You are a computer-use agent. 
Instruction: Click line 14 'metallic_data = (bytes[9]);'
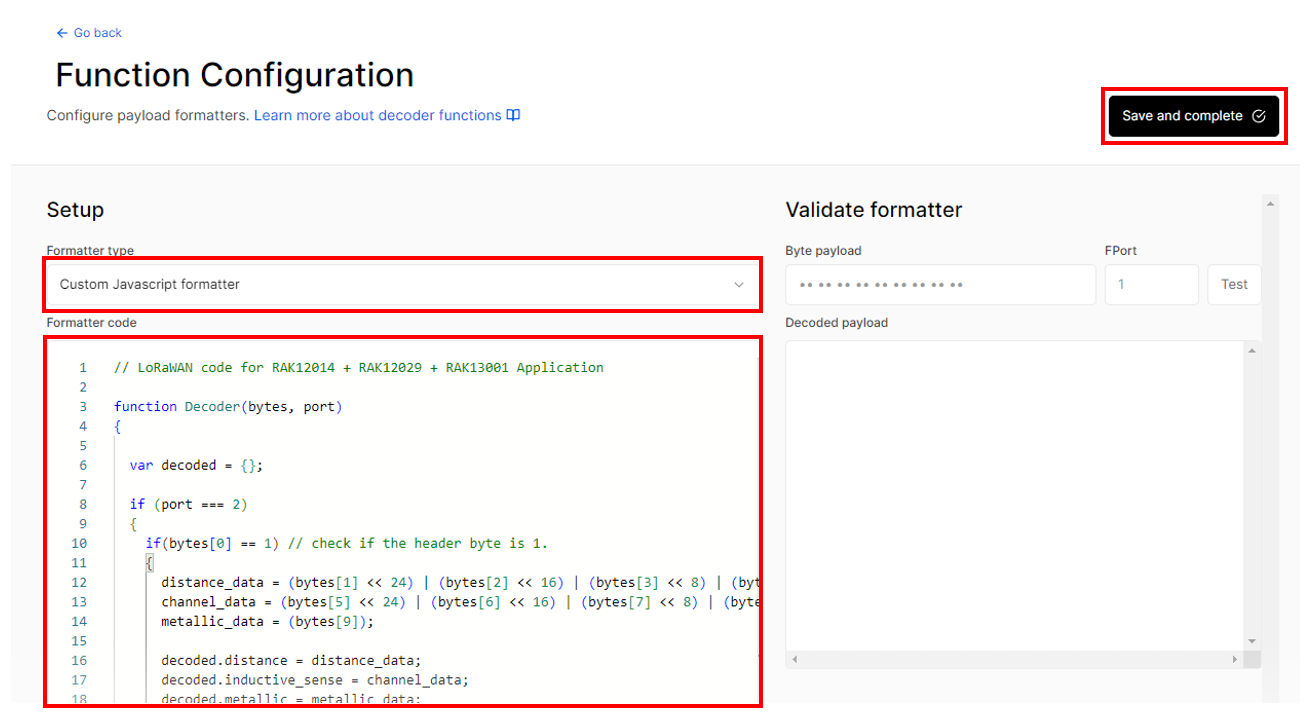tap(267, 621)
